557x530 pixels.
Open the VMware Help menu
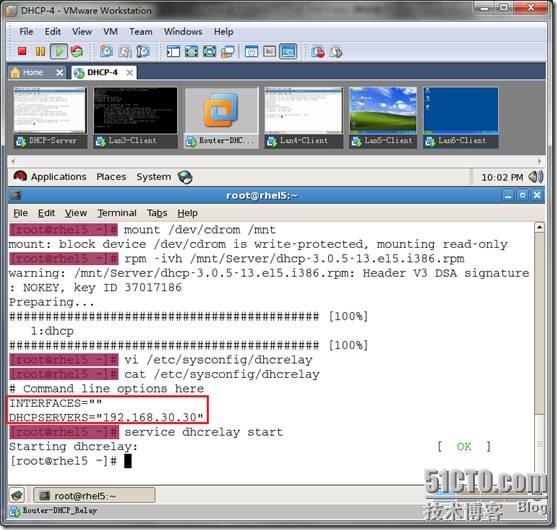[x=223, y=32]
